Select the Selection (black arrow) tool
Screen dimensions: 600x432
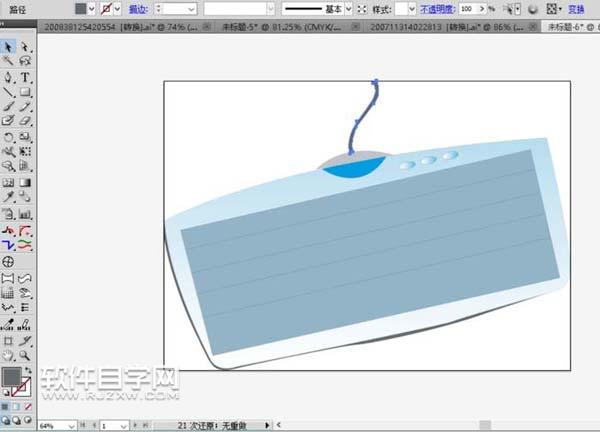pyautogui.click(x=8, y=47)
